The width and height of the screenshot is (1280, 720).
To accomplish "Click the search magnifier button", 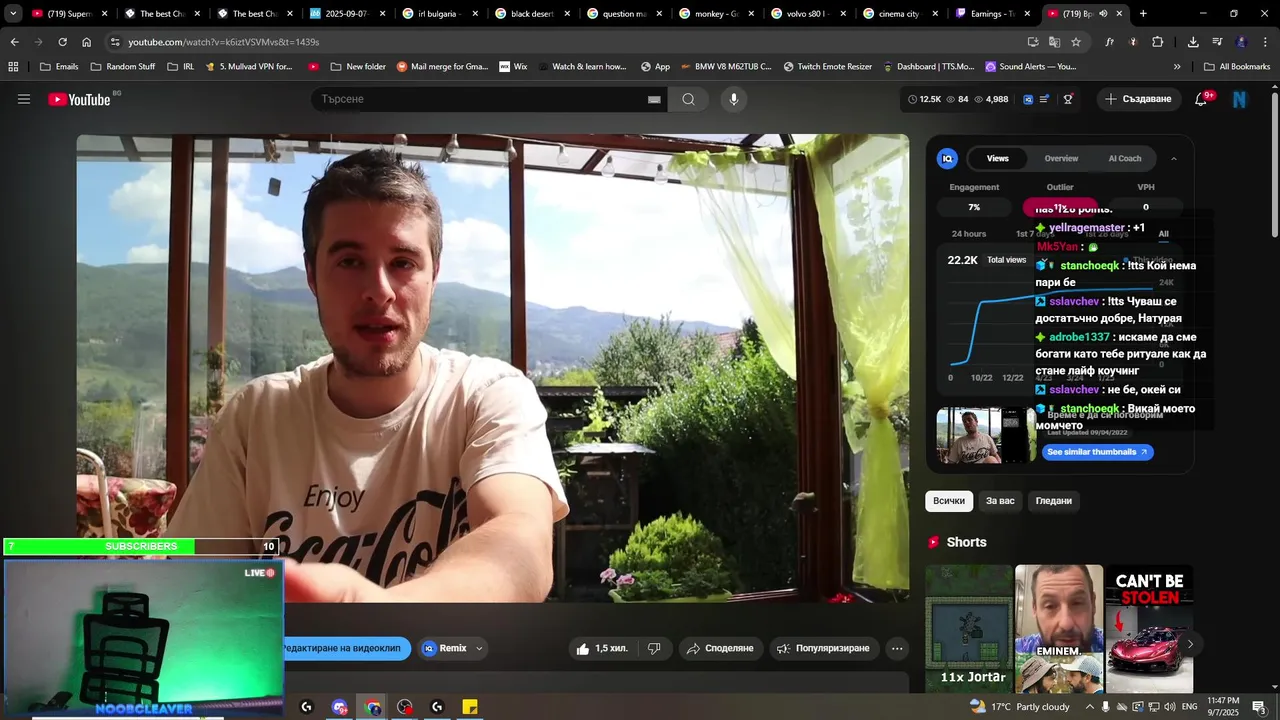I will (x=688, y=99).
